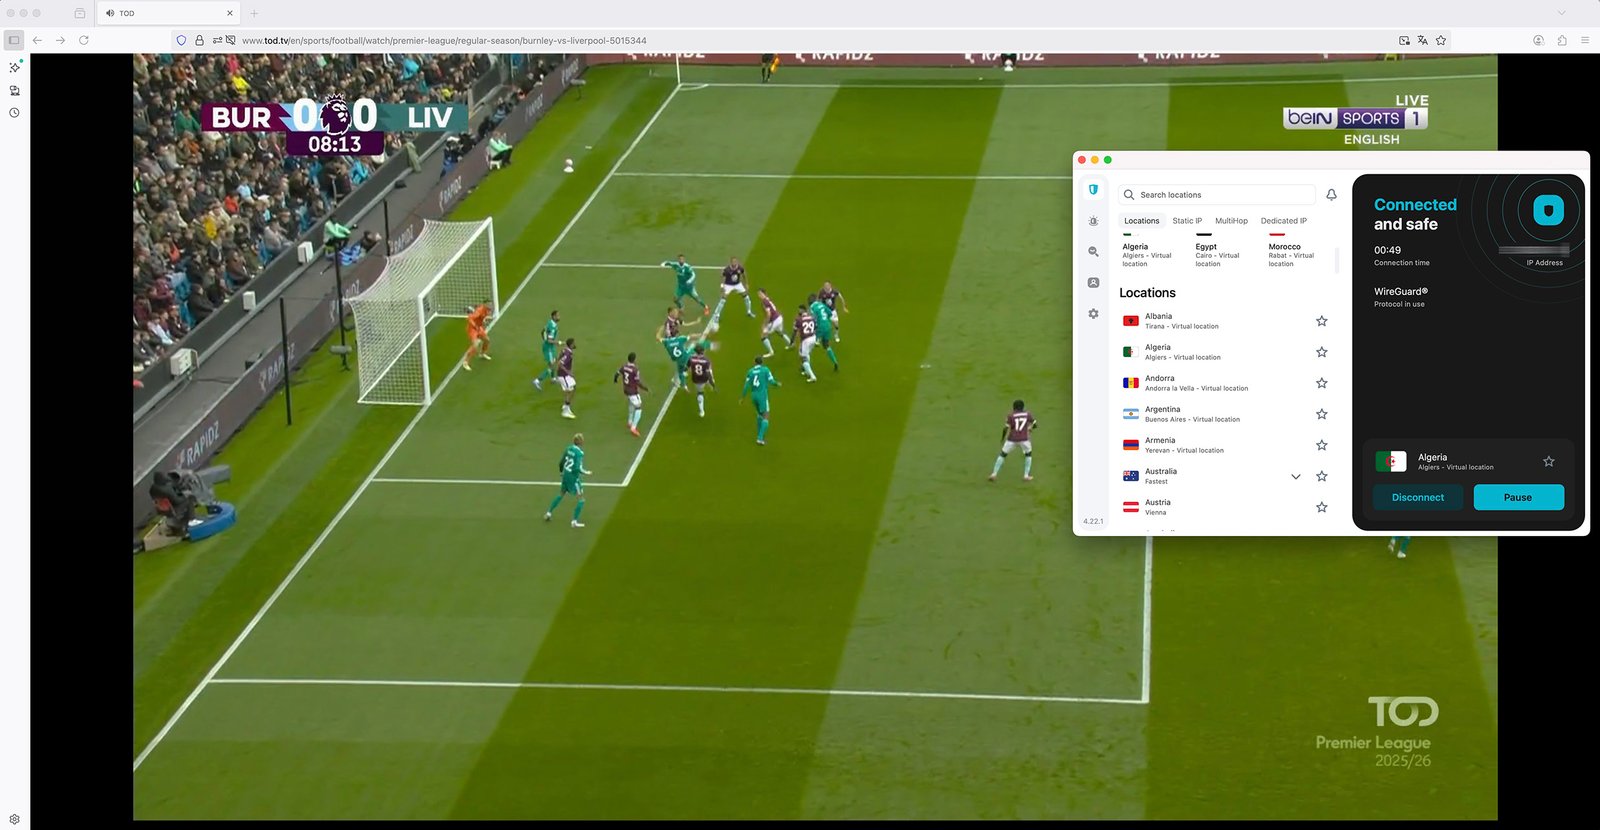Open the Firefox hamburger menu
Image resolution: width=1600 pixels, height=830 pixels.
coord(1585,41)
